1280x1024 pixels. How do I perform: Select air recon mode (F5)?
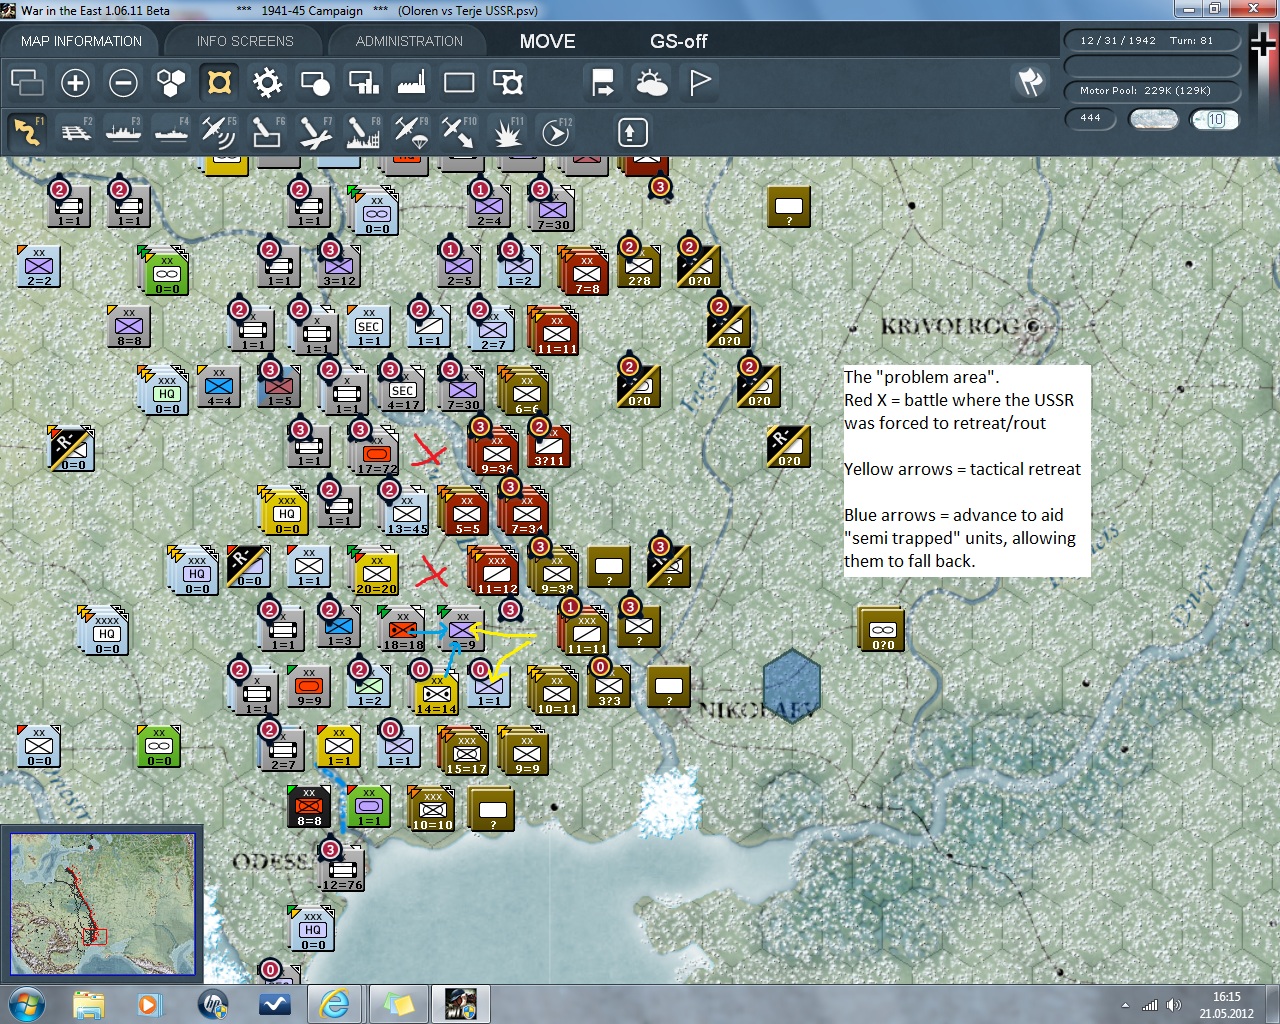tap(218, 132)
